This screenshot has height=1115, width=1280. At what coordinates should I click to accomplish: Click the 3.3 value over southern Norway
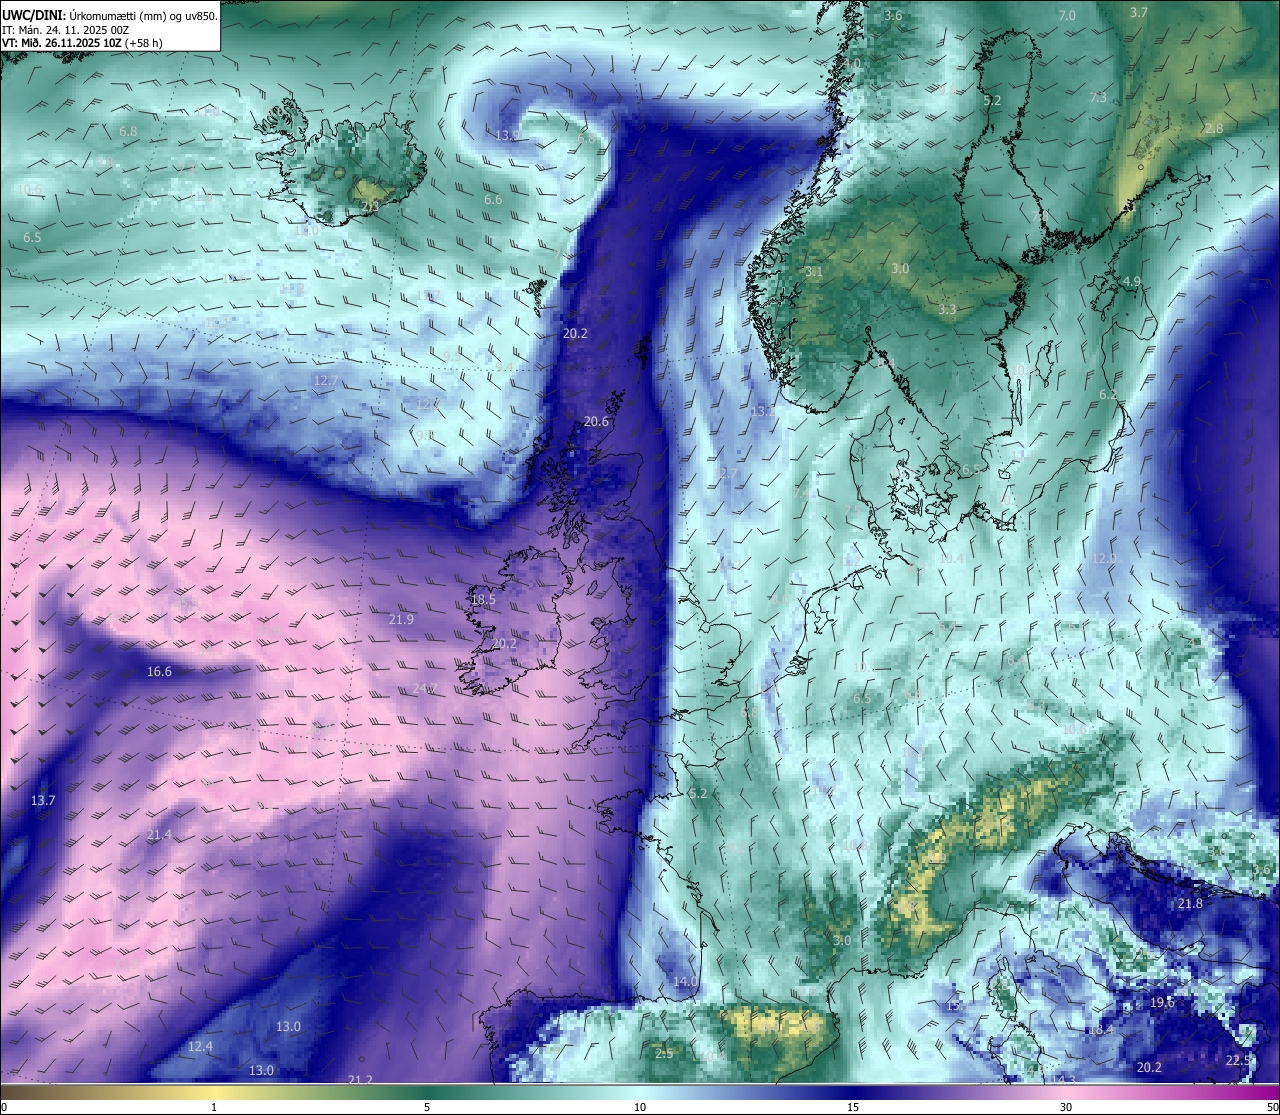947,310
